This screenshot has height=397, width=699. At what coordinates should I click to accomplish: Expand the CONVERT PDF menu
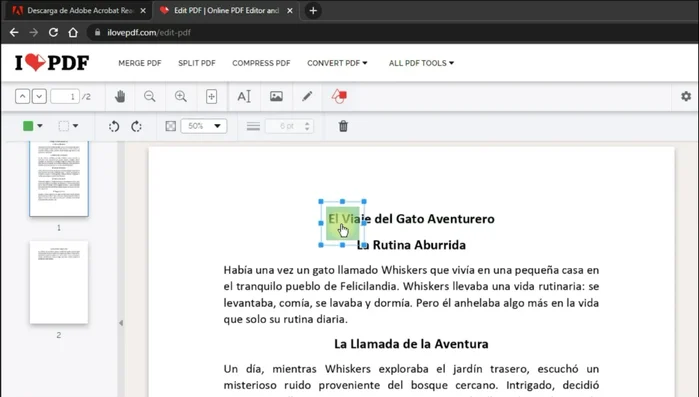337,63
